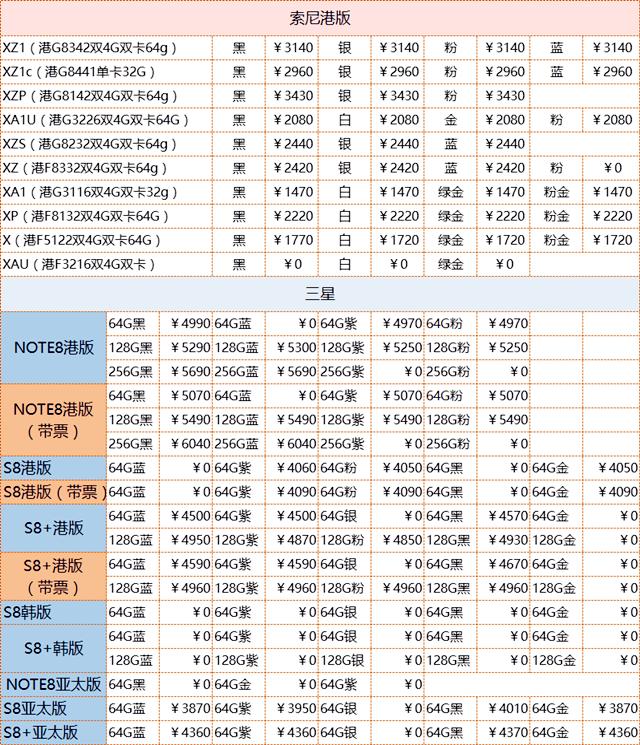The width and height of the screenshot is (640, 745).
Task: Click the 64G蓝 cell in S8+亚太版 row
Action: coord(133,733)
